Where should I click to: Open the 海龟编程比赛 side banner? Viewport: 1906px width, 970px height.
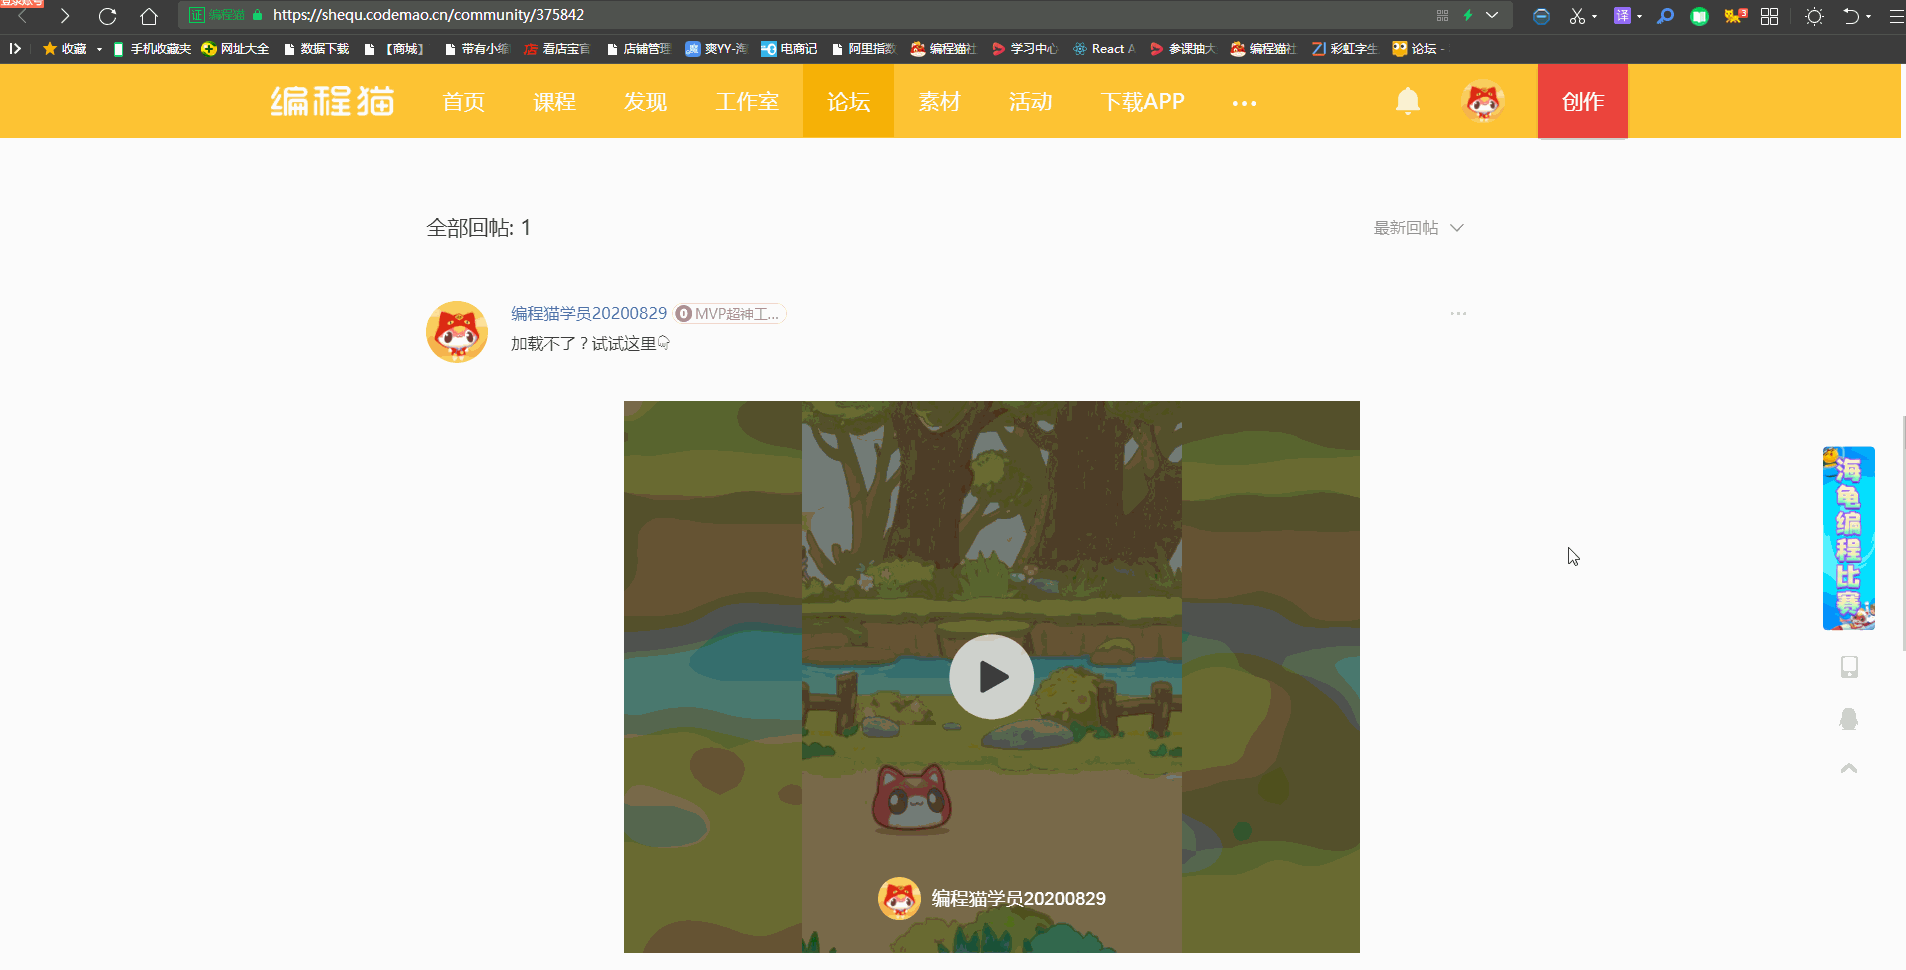coord(1849,538)
